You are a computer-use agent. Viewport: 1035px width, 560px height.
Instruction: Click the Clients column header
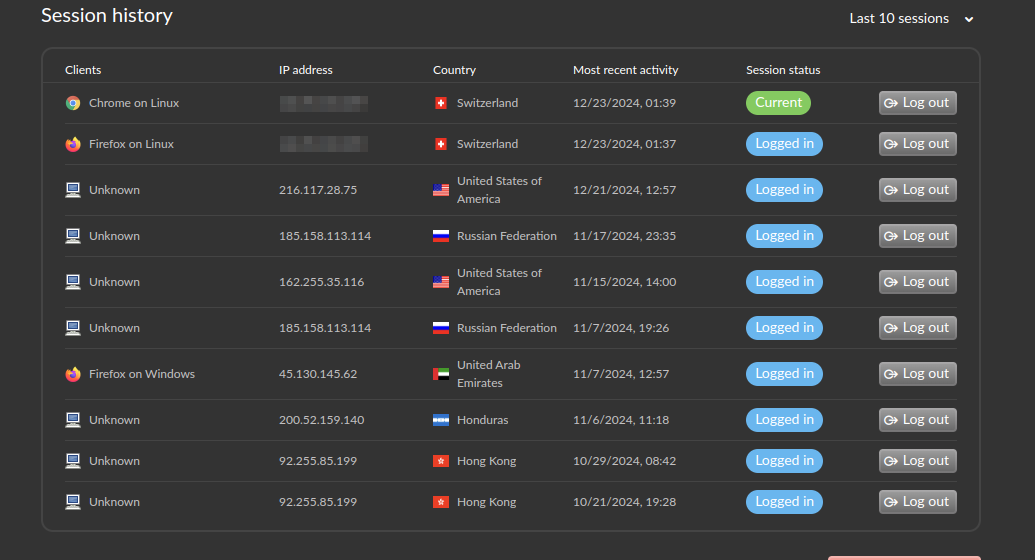click(83, 70)
